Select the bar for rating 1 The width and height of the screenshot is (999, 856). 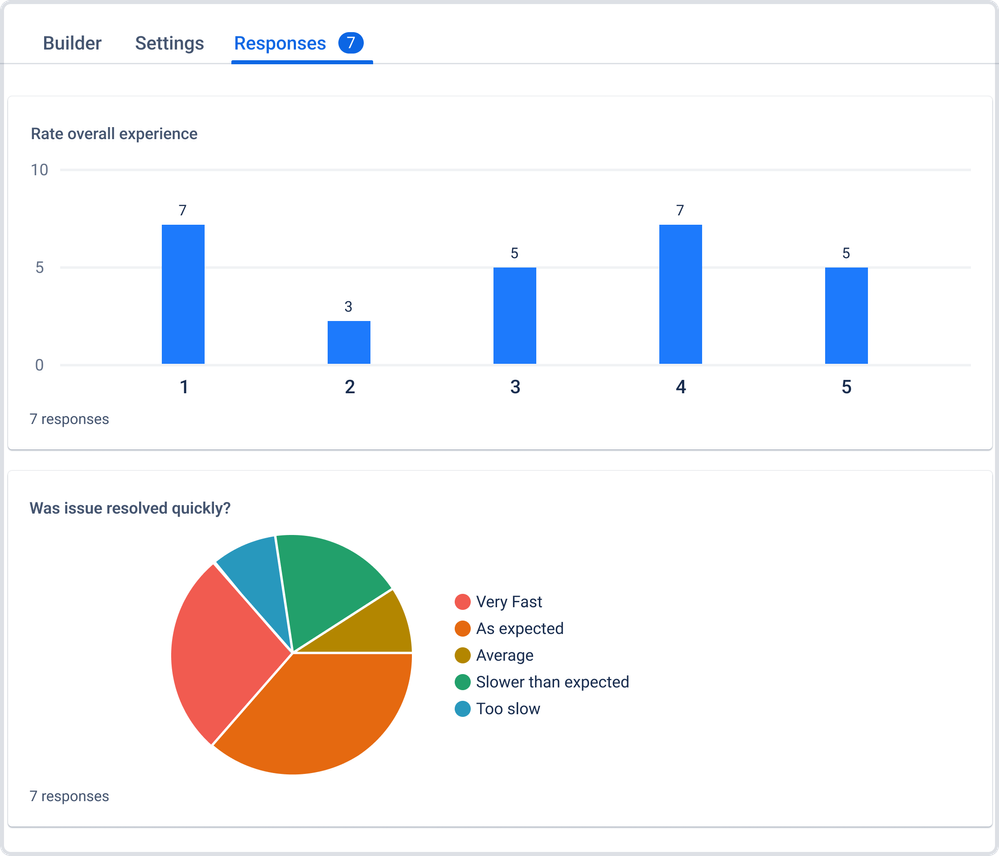[x=183, y=294]
